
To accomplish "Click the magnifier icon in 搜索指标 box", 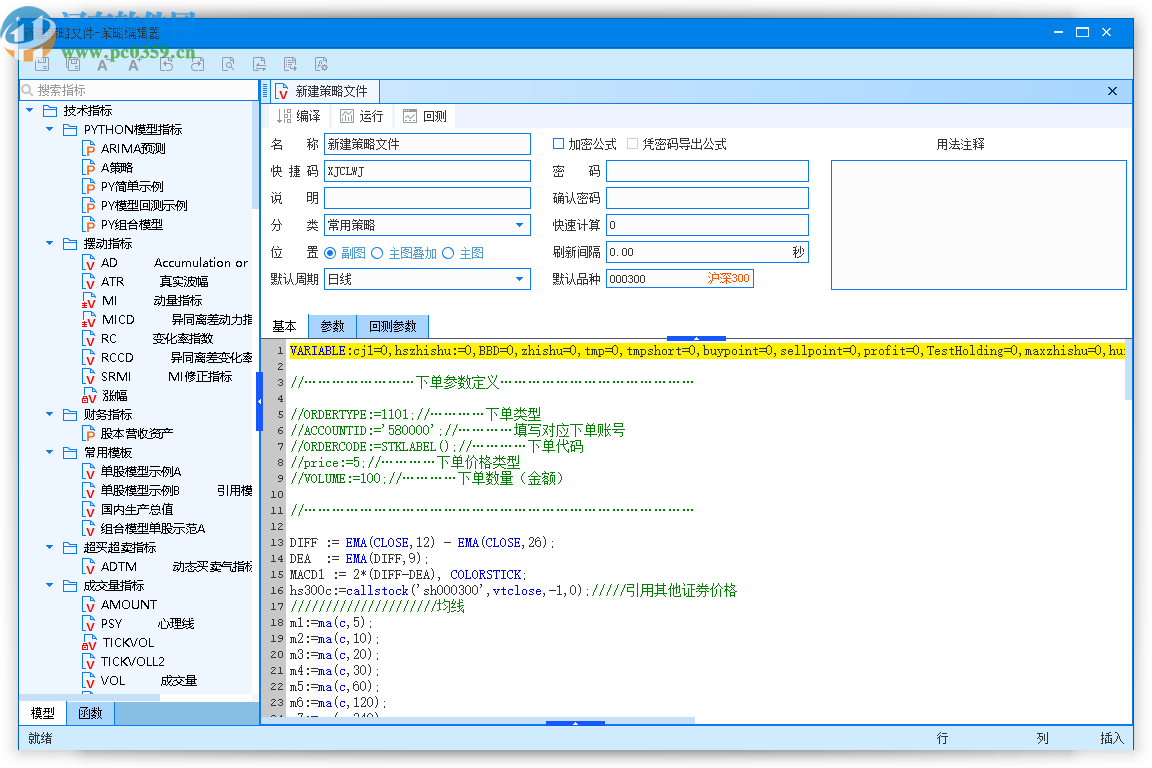I will [x=28, y=90].
